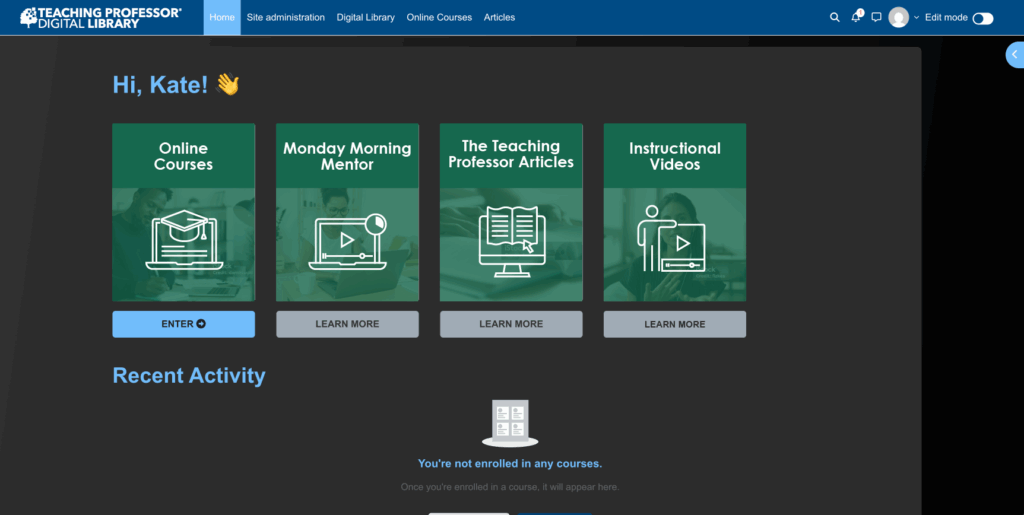Click the Monday Morning Mentor video image
Screen dimensions: 1024x515
pos(347,244)
